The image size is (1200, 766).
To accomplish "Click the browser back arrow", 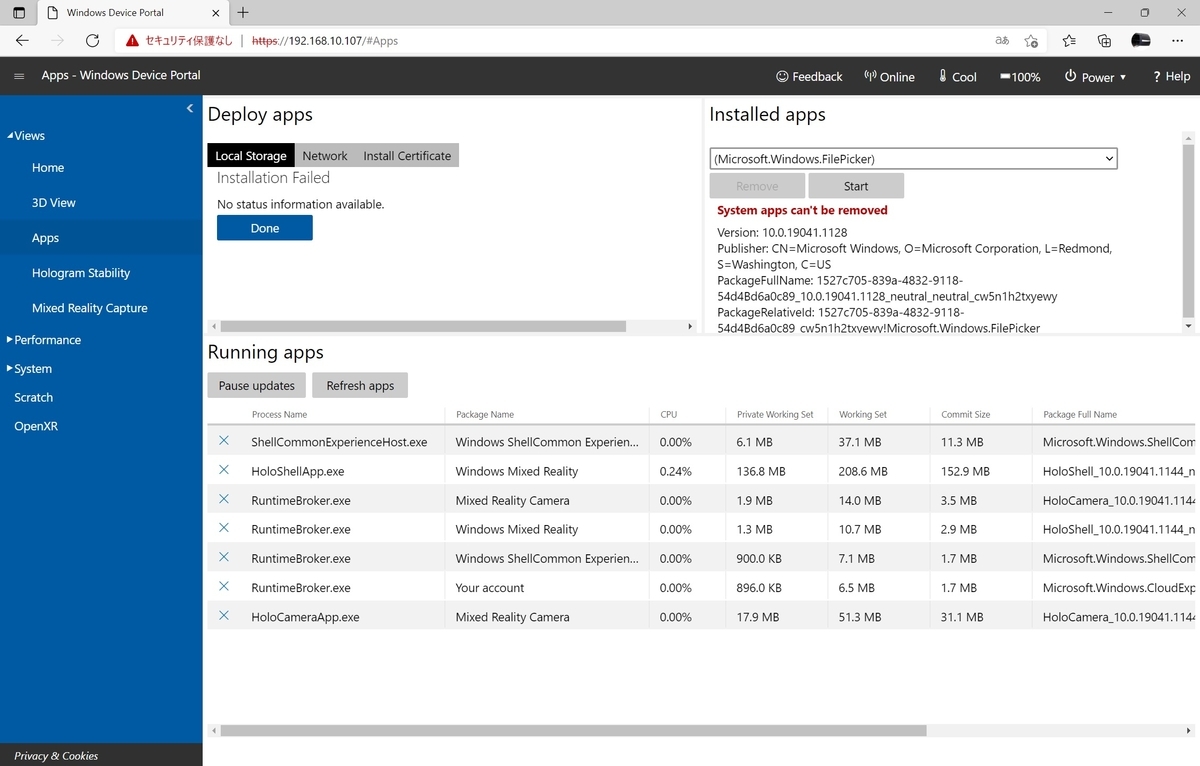I will tap(22, 41).
